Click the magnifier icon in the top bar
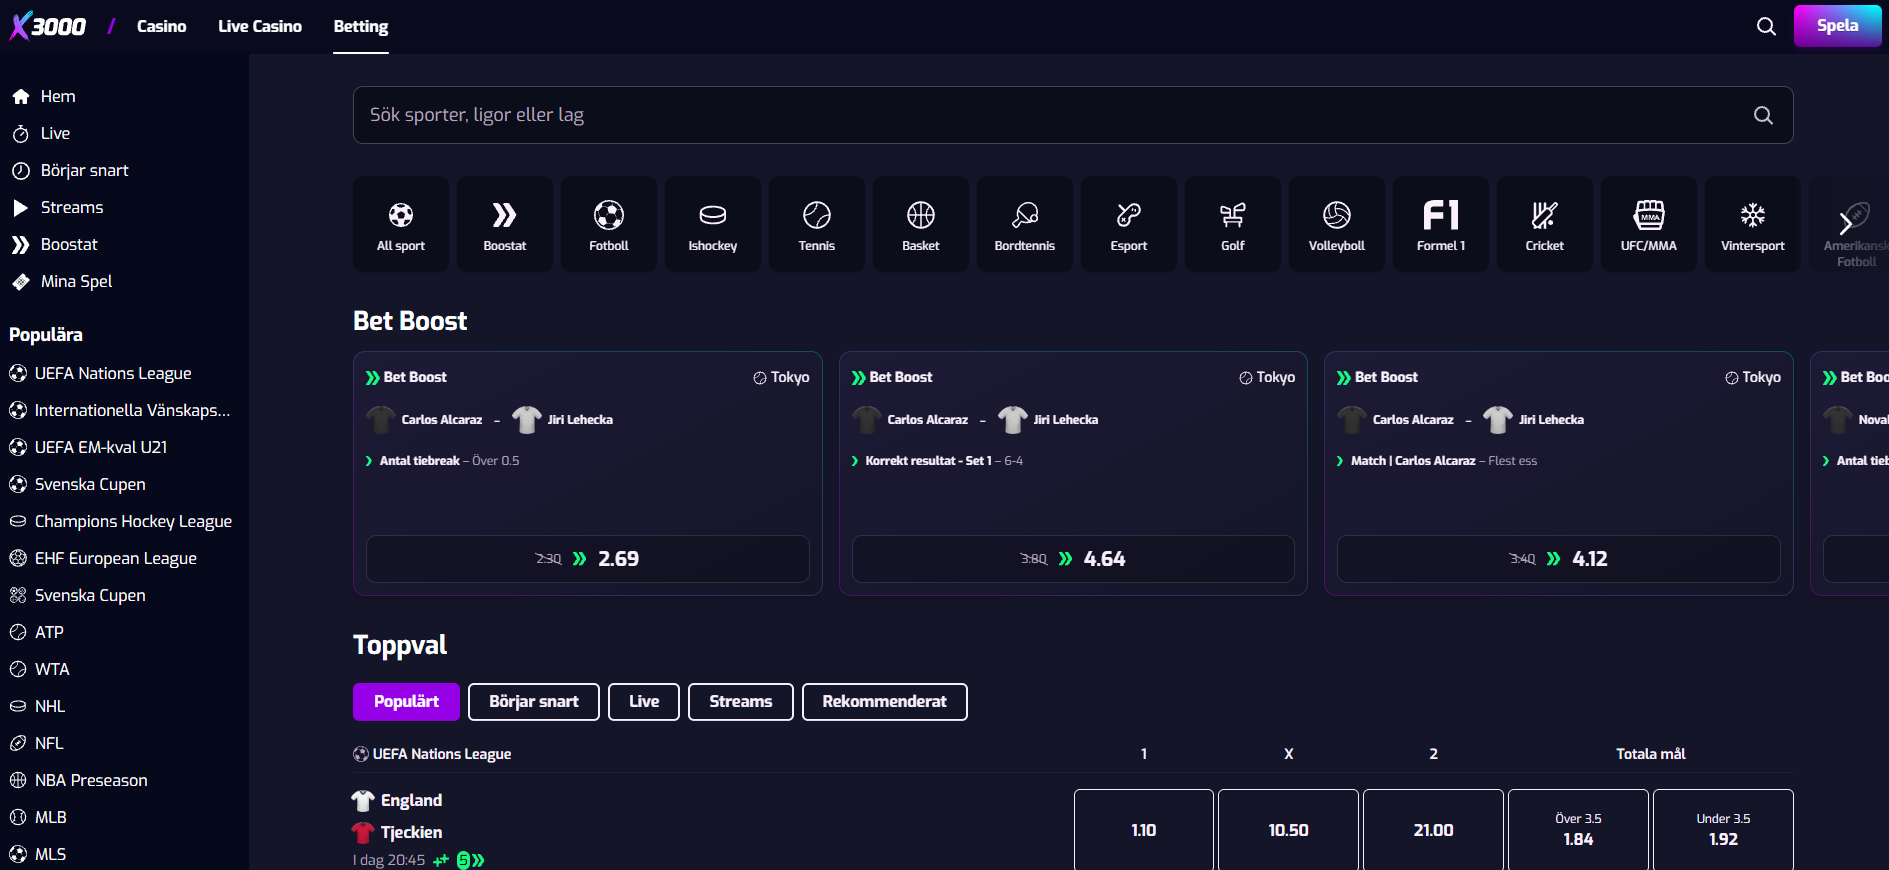This screenshot has width=1889, height=870. pos(1767,26)
